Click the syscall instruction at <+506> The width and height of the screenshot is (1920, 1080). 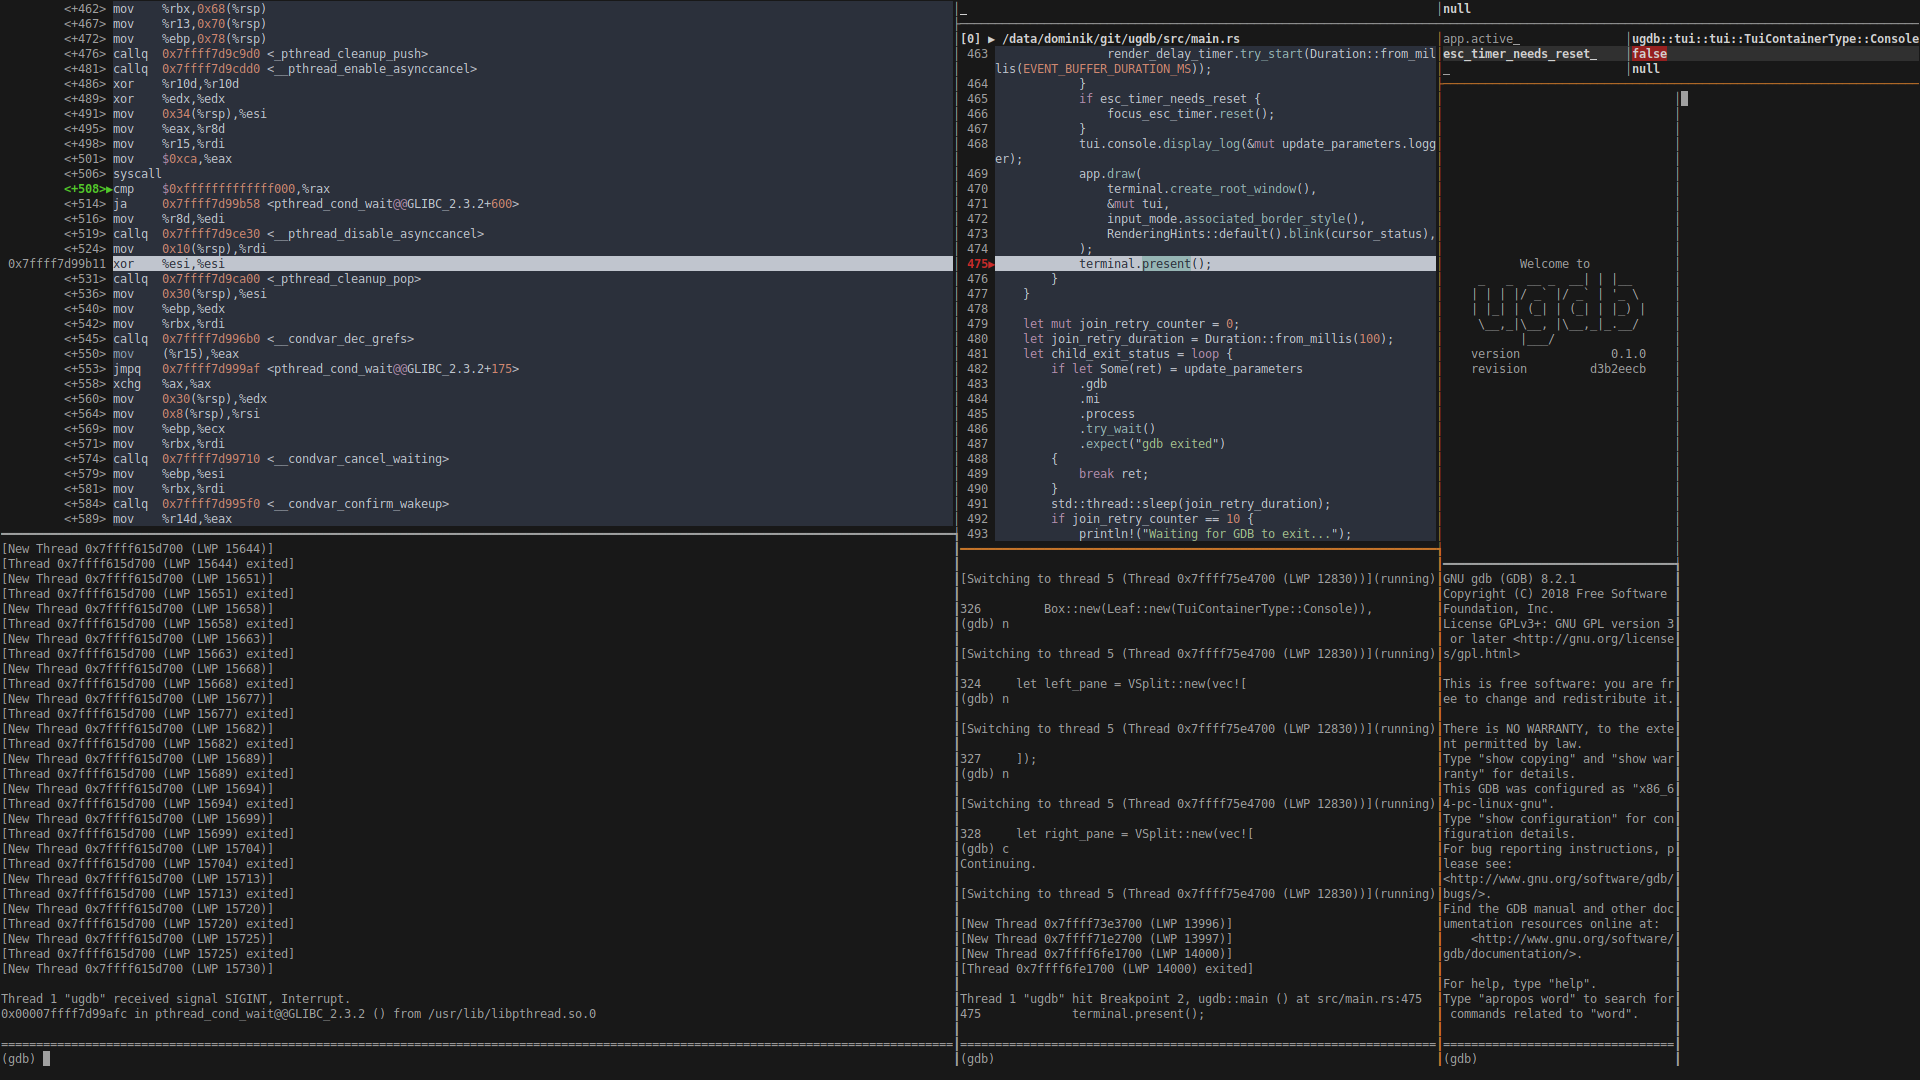pos(137,174)
